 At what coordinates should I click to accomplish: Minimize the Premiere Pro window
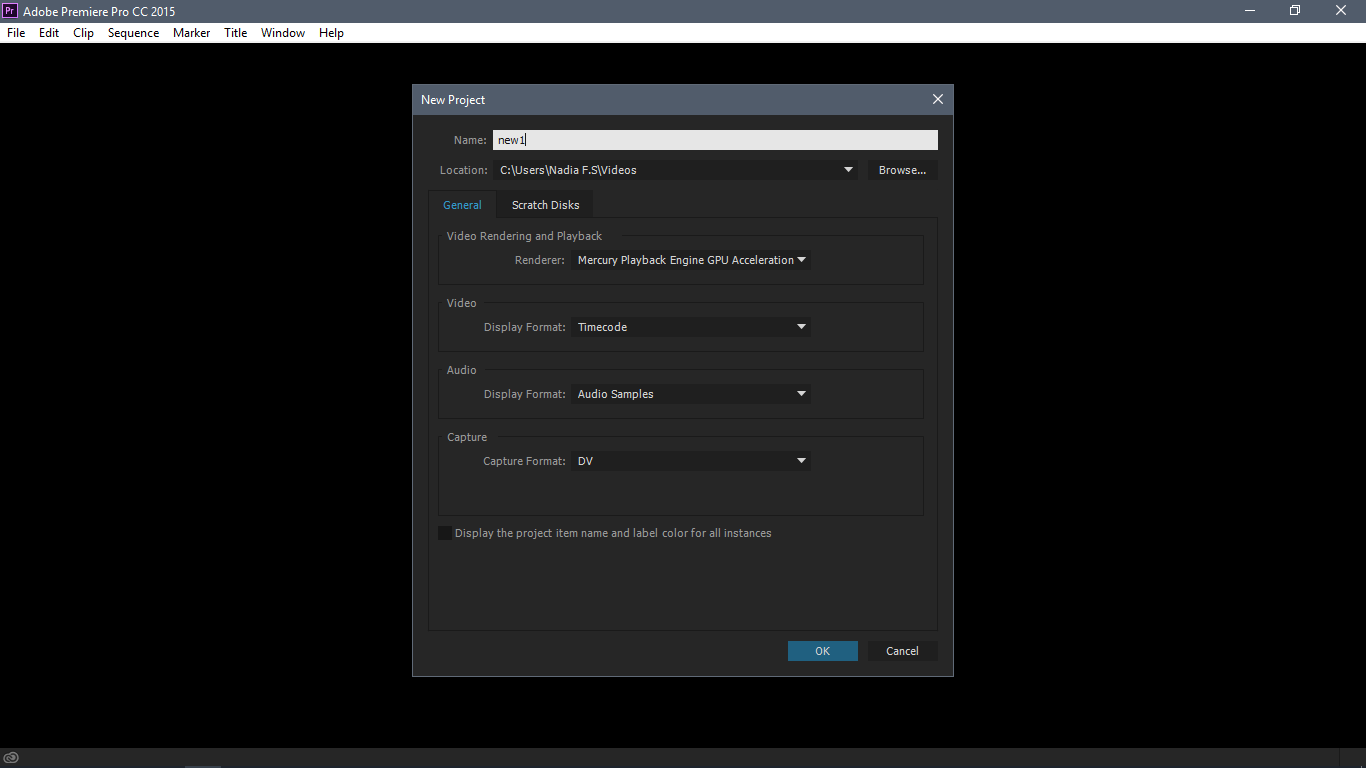click(x=1250, y=11)
